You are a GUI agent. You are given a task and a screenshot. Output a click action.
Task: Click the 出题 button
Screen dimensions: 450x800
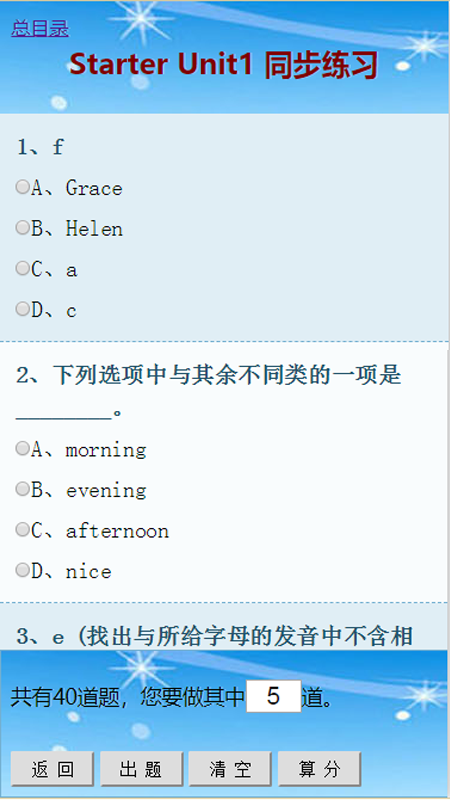pyautogui.click(x=141, y=768)
